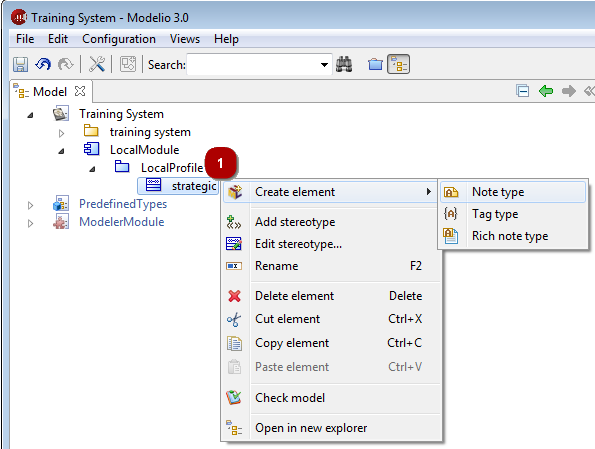The width and height of the screenshot is (595, 449).
Task: Open the File menu
Action: click(25, 39)
